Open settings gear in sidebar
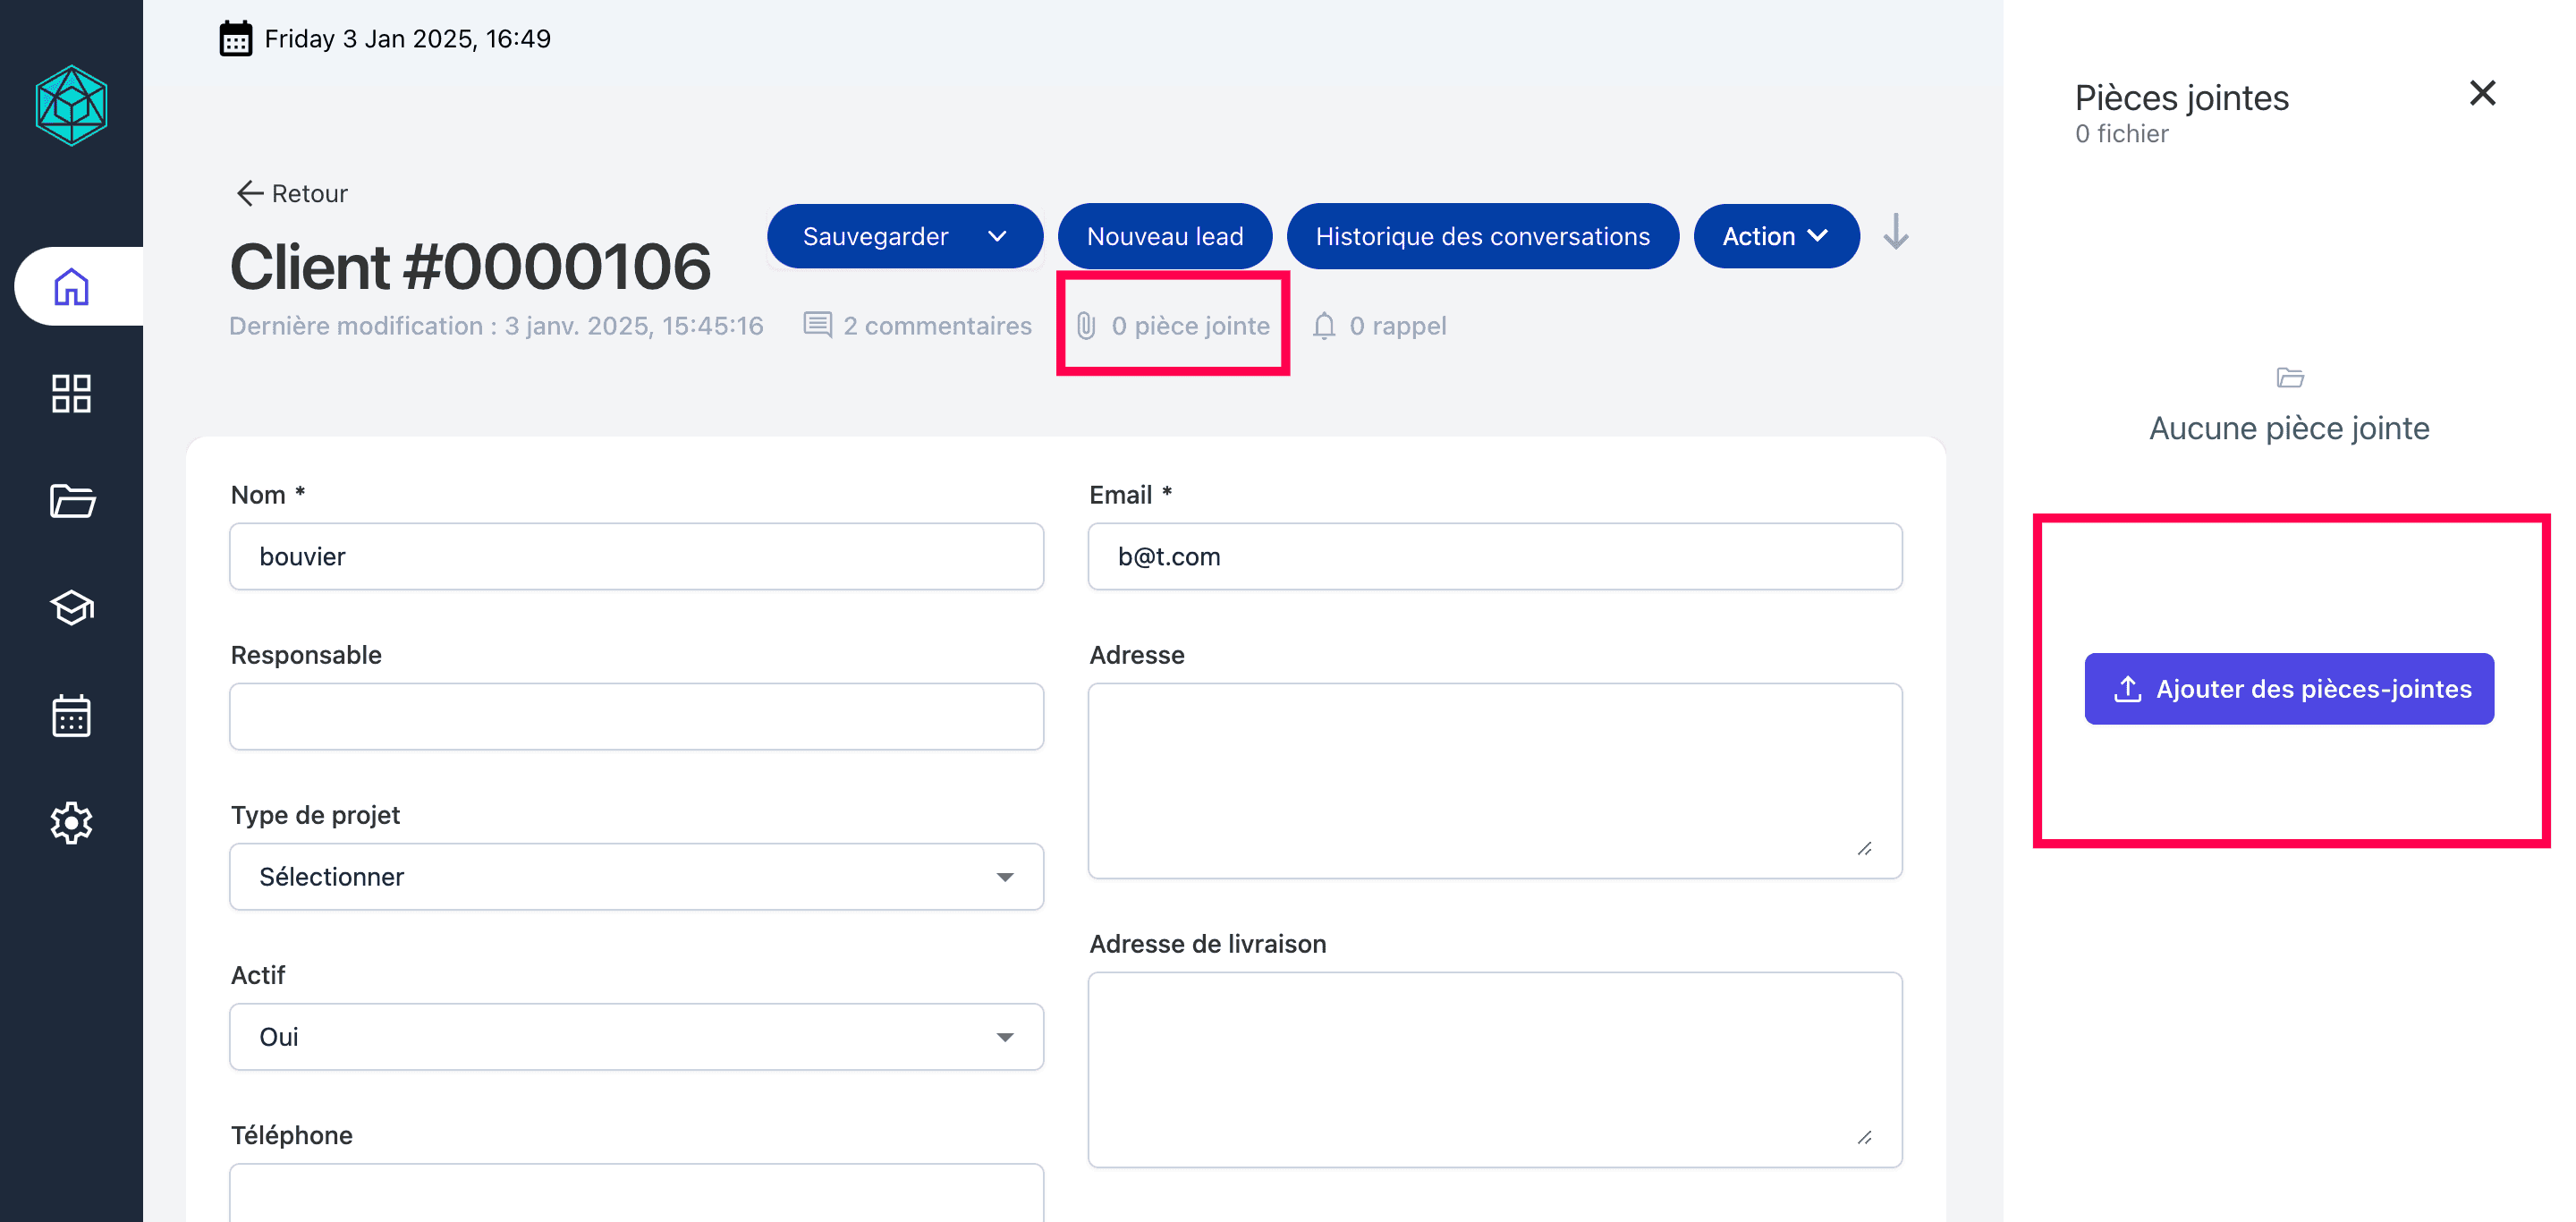 [x=71, y=823]
